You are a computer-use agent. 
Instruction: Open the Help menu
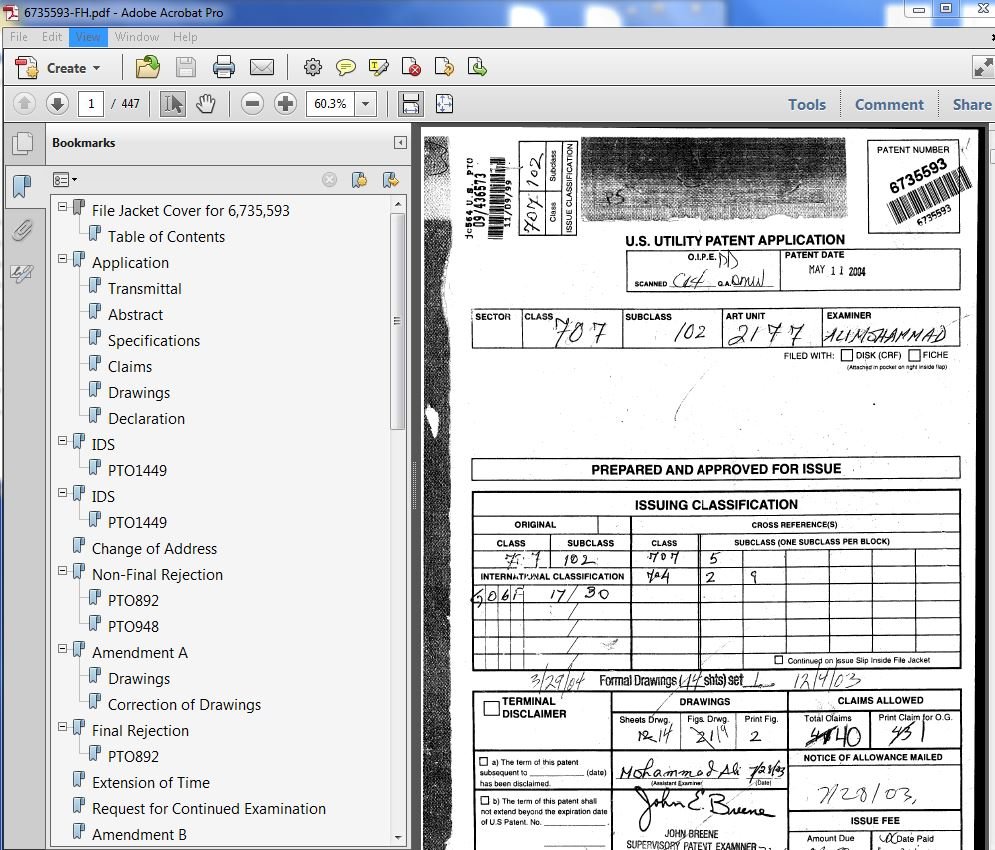pos(185,37)
